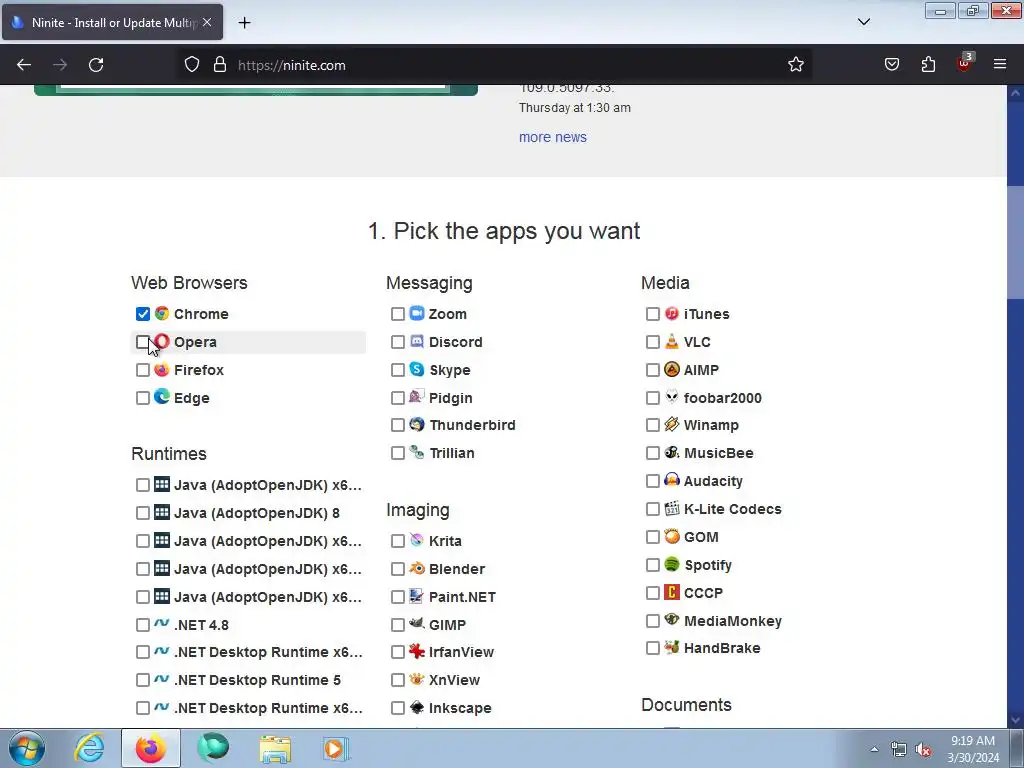This screenshot has width=1024, height=768.
Task: Click the Firefox logo in the app list
Action: (x=161, y=370)
